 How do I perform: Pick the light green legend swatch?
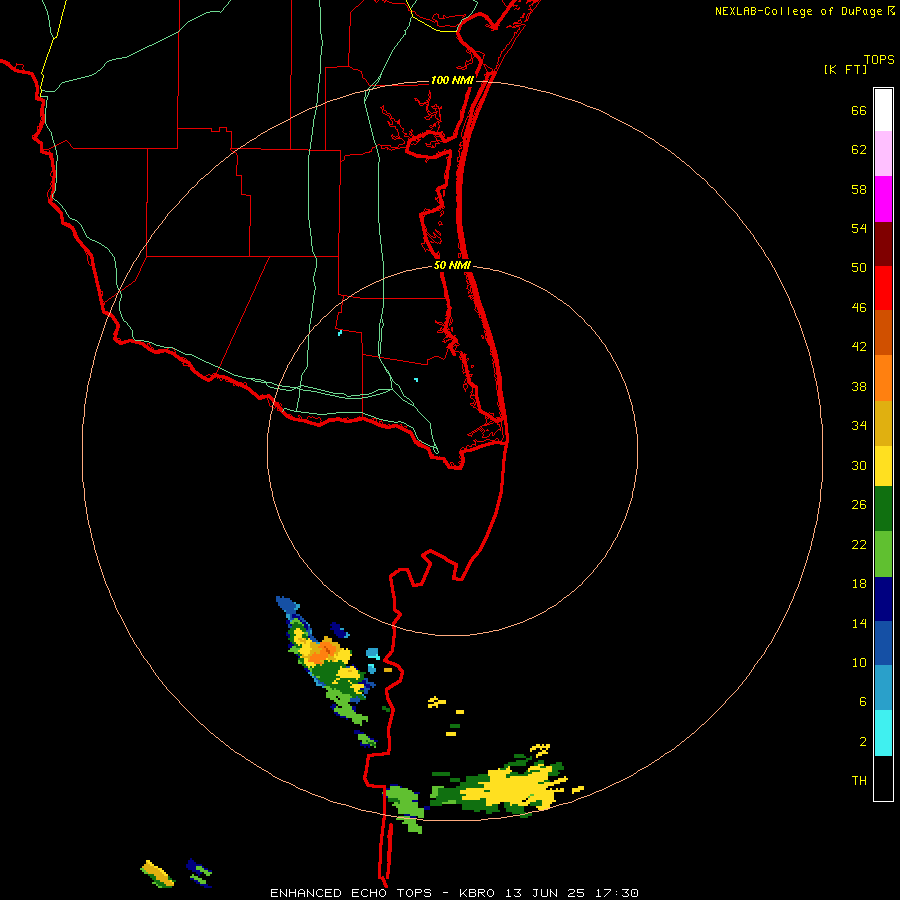tap(883, 554)
